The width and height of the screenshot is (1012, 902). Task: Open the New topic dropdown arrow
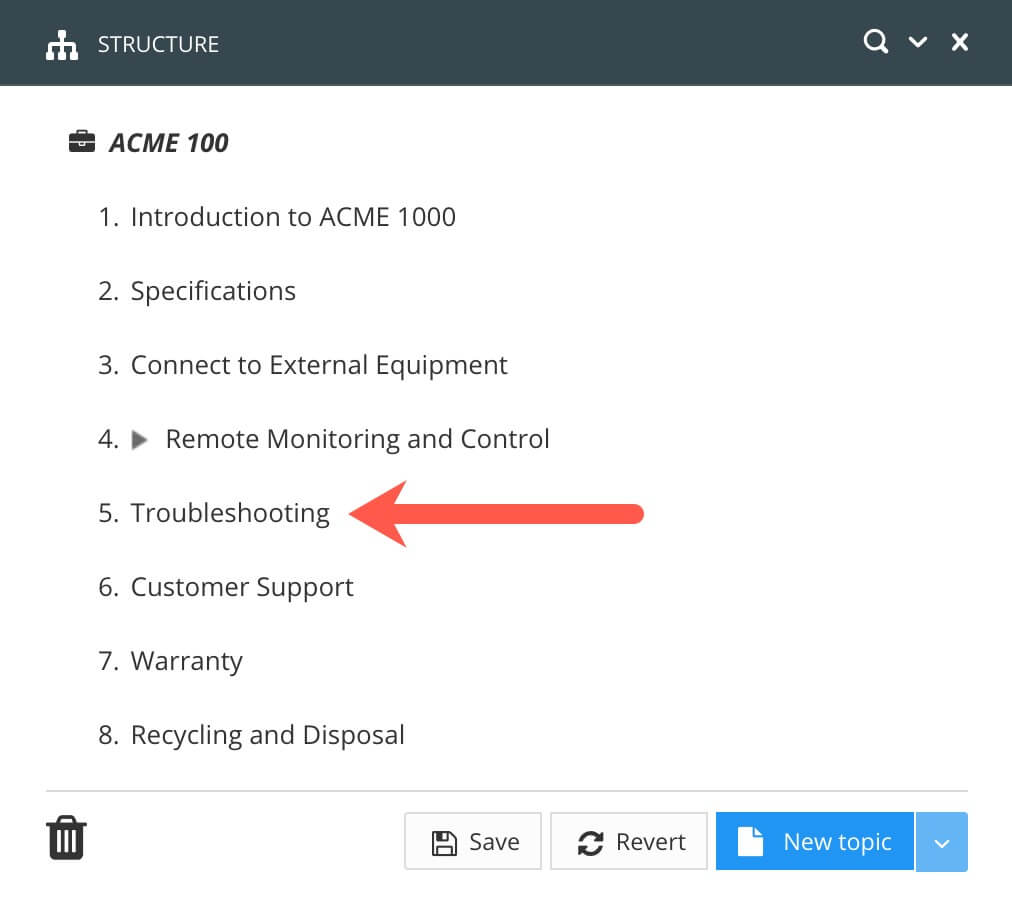942,842
